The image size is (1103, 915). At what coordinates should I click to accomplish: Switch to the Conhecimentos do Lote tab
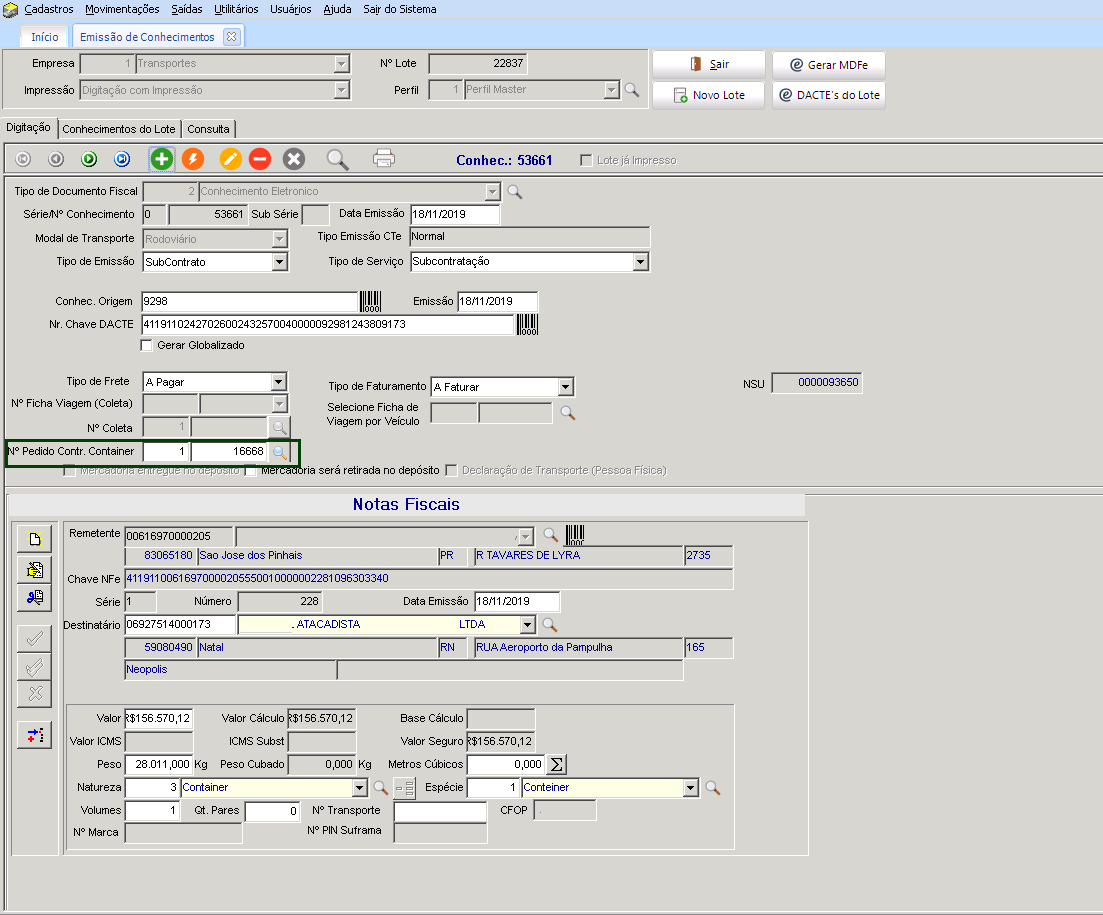pos(119,129)
